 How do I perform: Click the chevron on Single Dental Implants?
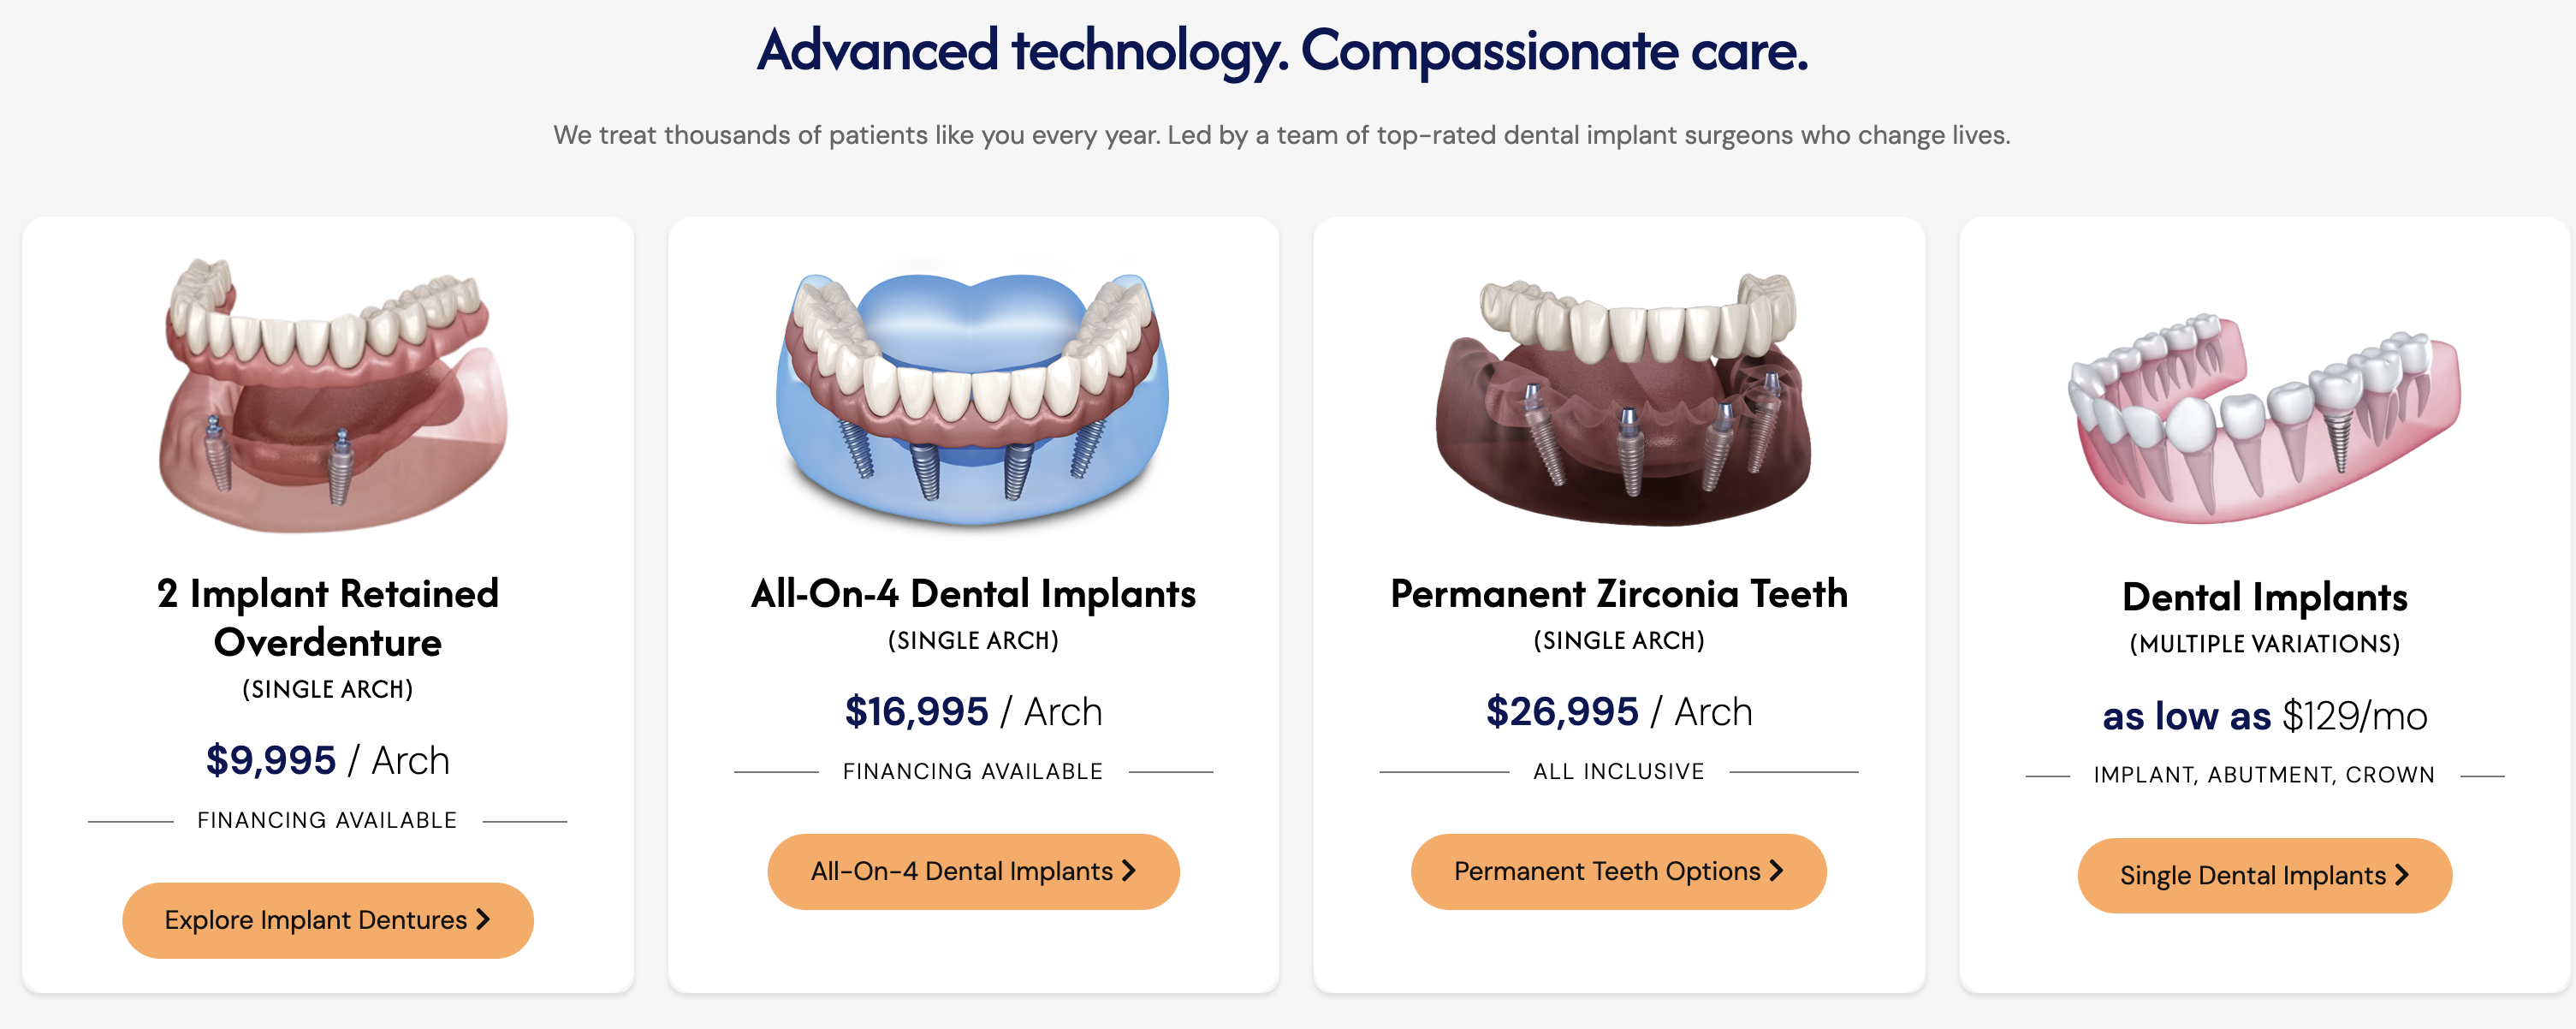[2402, 875]
